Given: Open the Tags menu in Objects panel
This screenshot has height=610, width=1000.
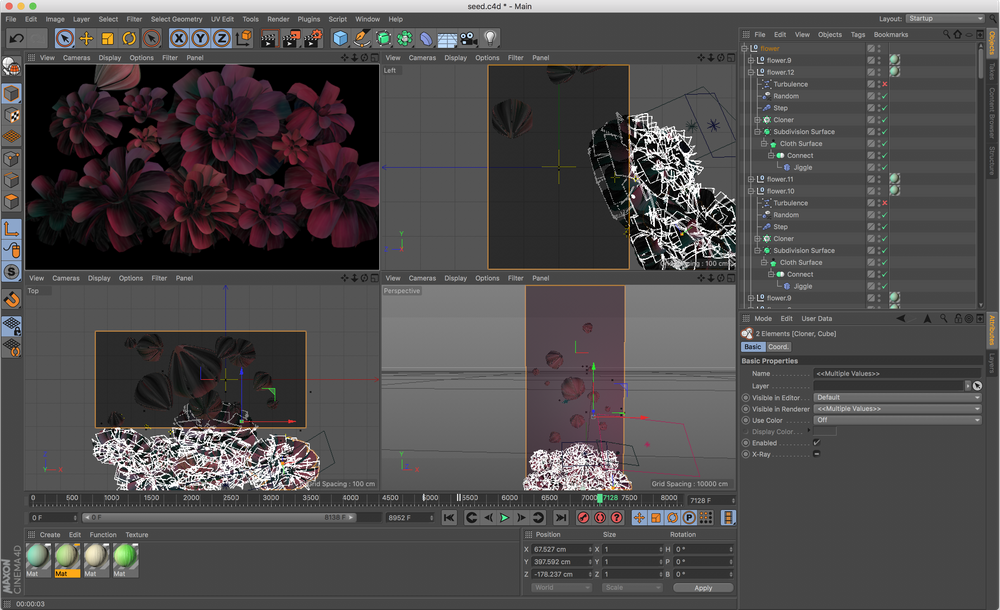Looking at the screenshot, I should (x=858, y=34).
